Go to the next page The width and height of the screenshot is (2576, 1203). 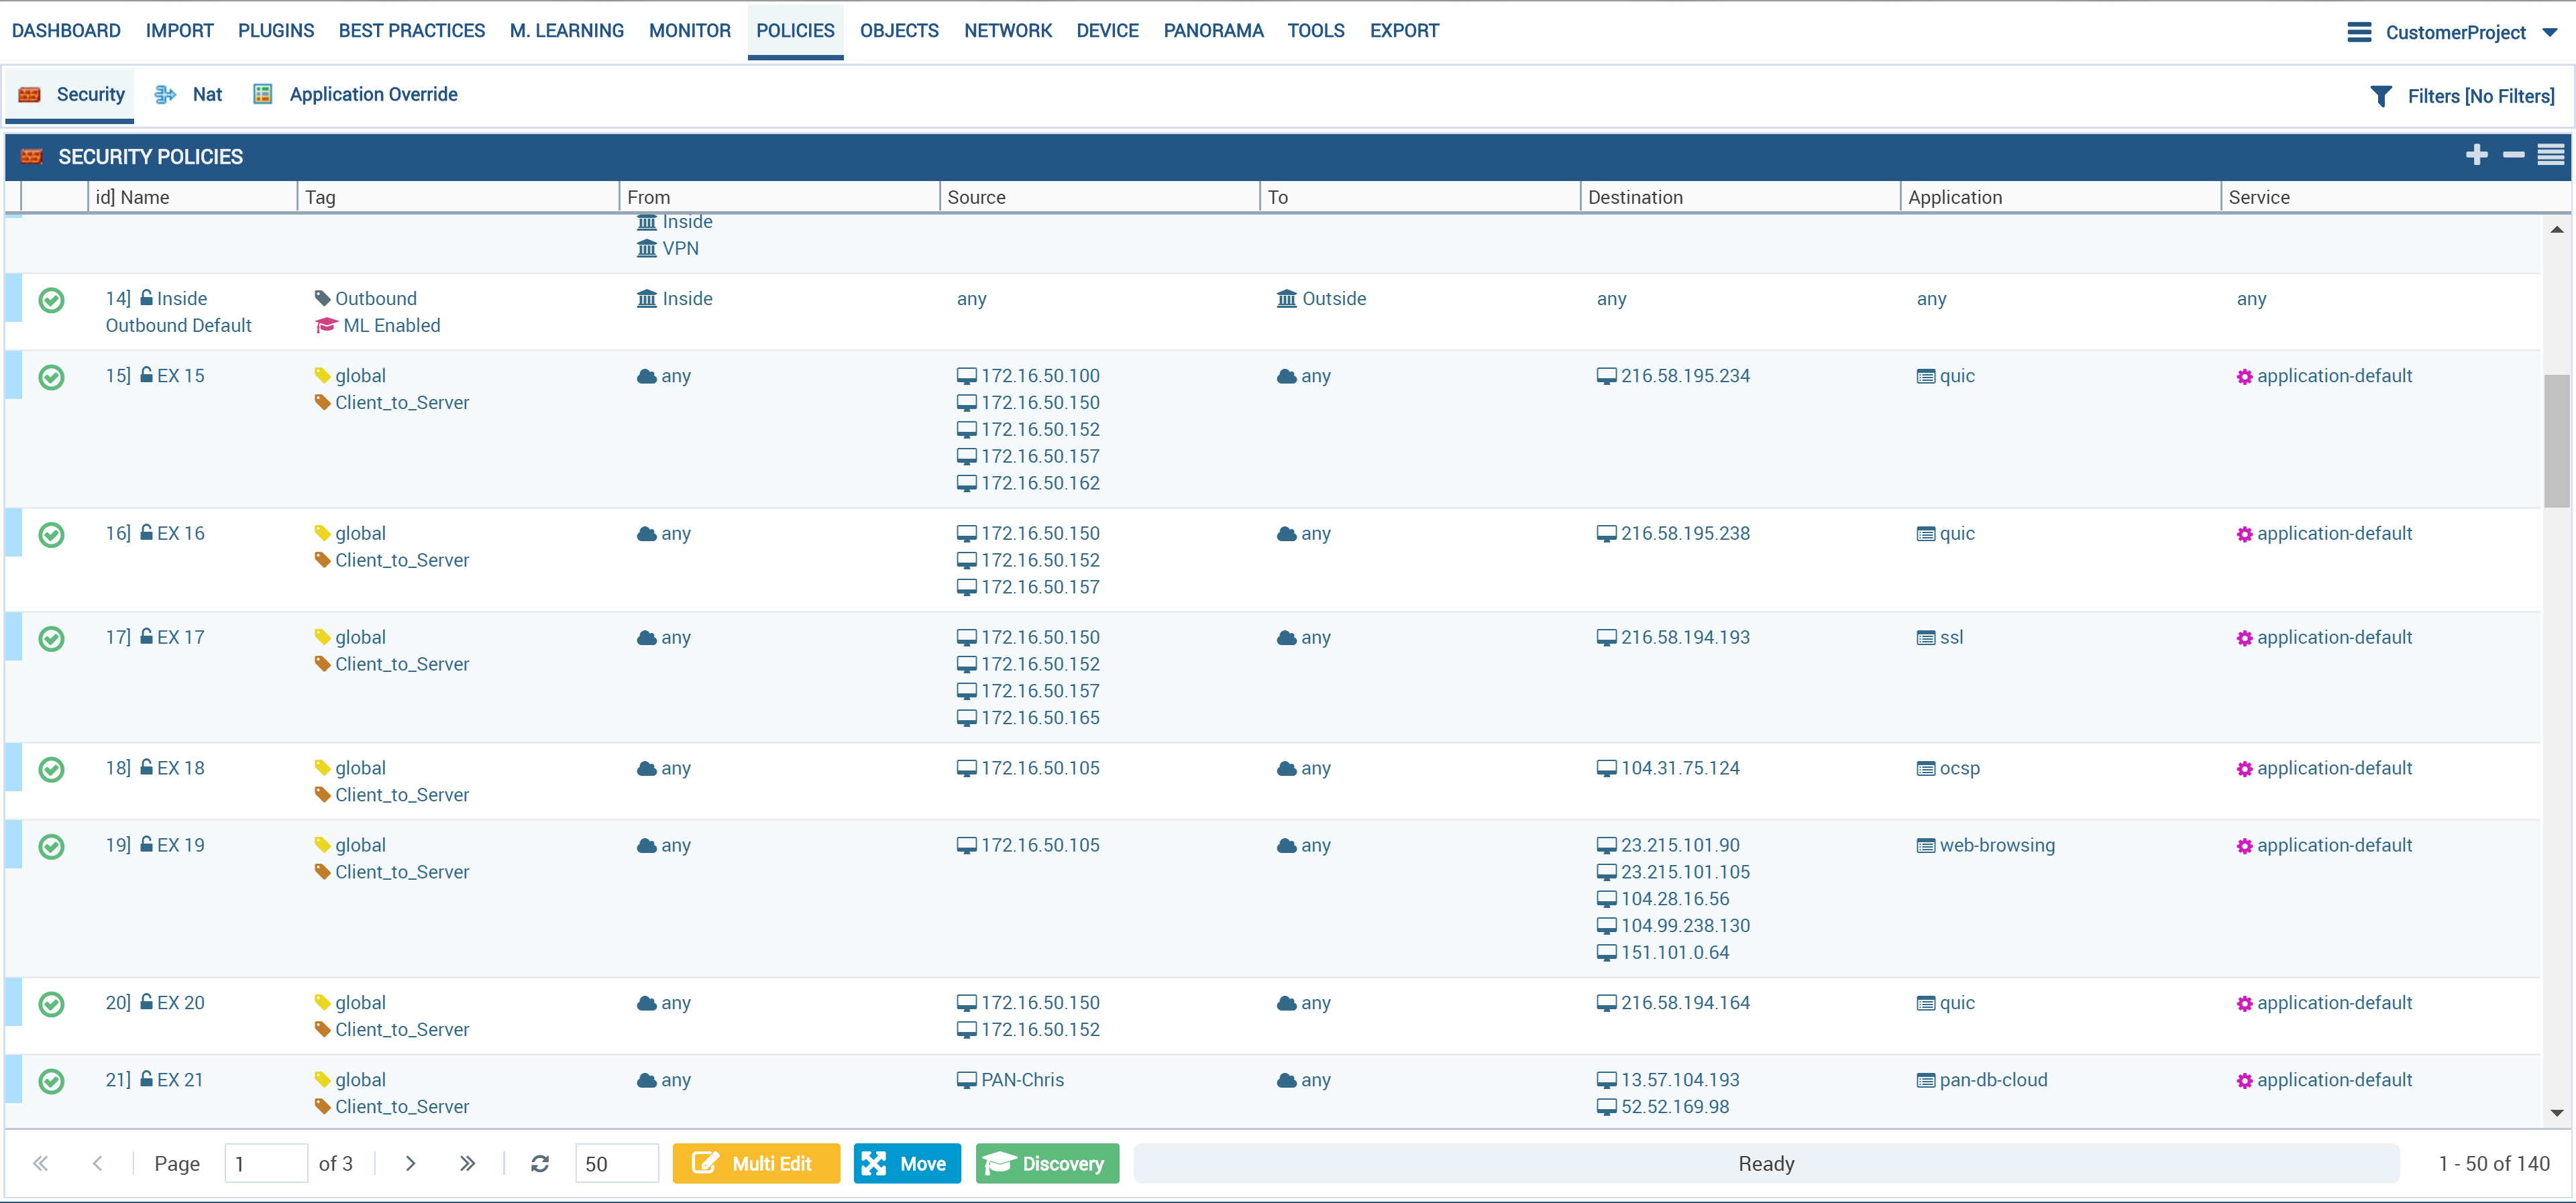point(410,1163)
